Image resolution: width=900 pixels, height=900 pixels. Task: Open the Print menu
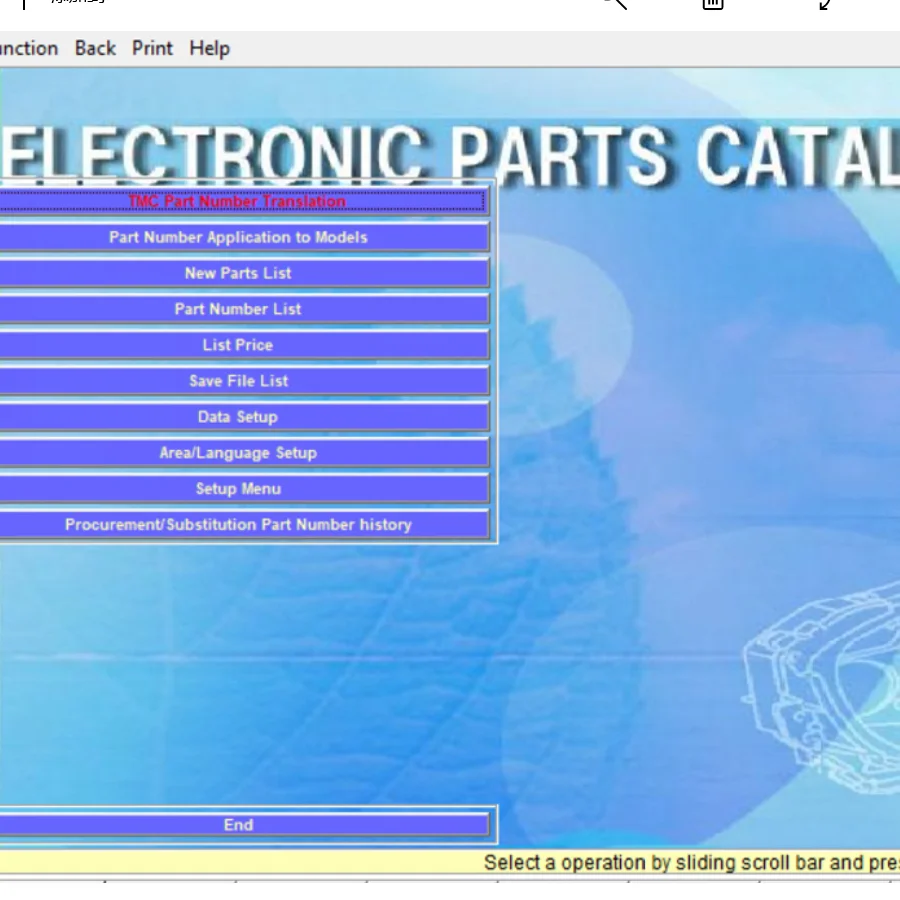(x=152, y=48)
